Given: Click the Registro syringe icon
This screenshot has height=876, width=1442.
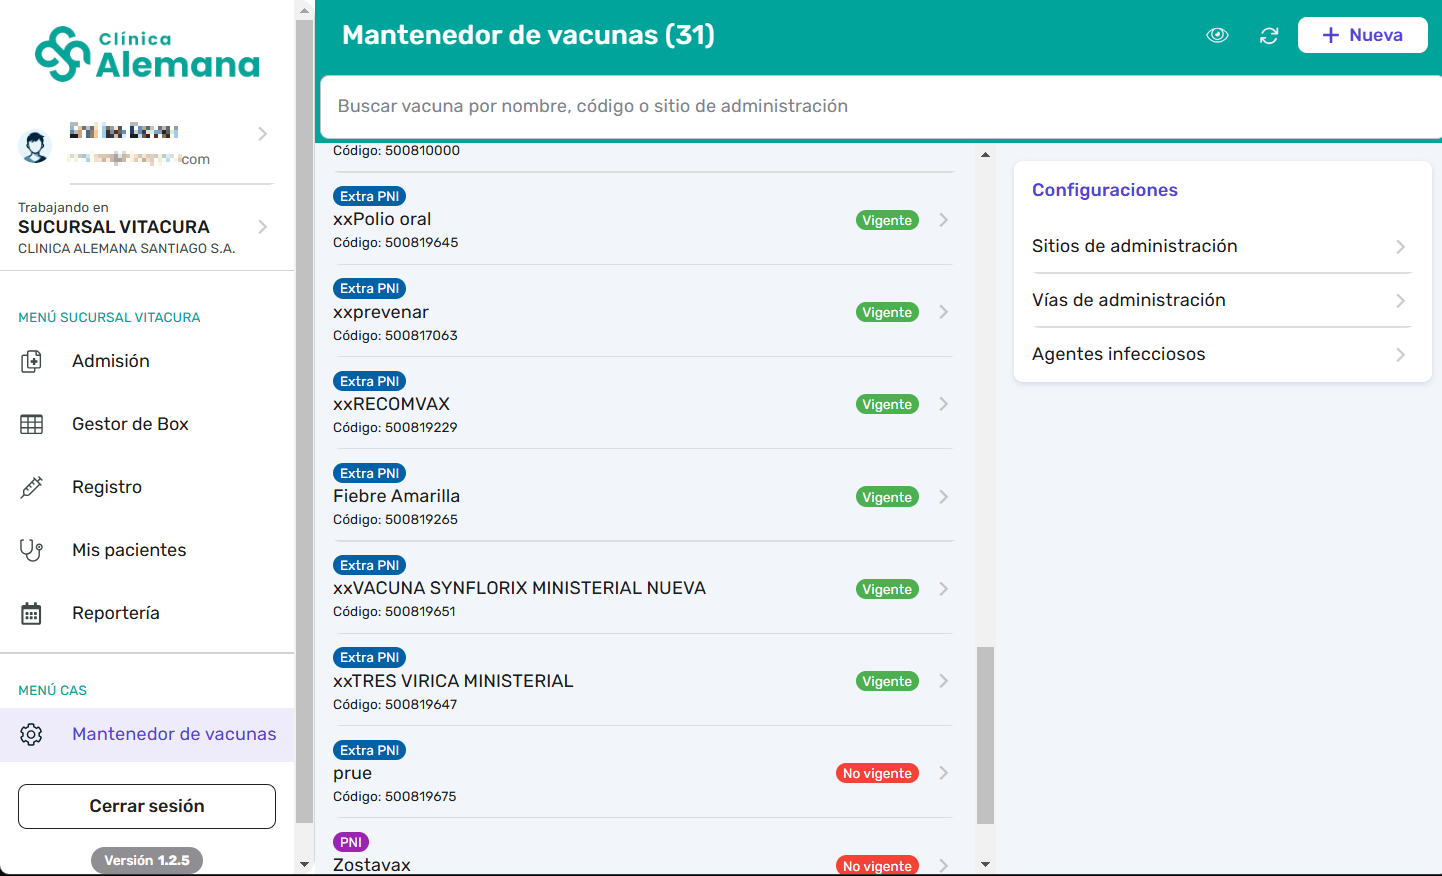Looking at the screenshot, I should 32,487.
